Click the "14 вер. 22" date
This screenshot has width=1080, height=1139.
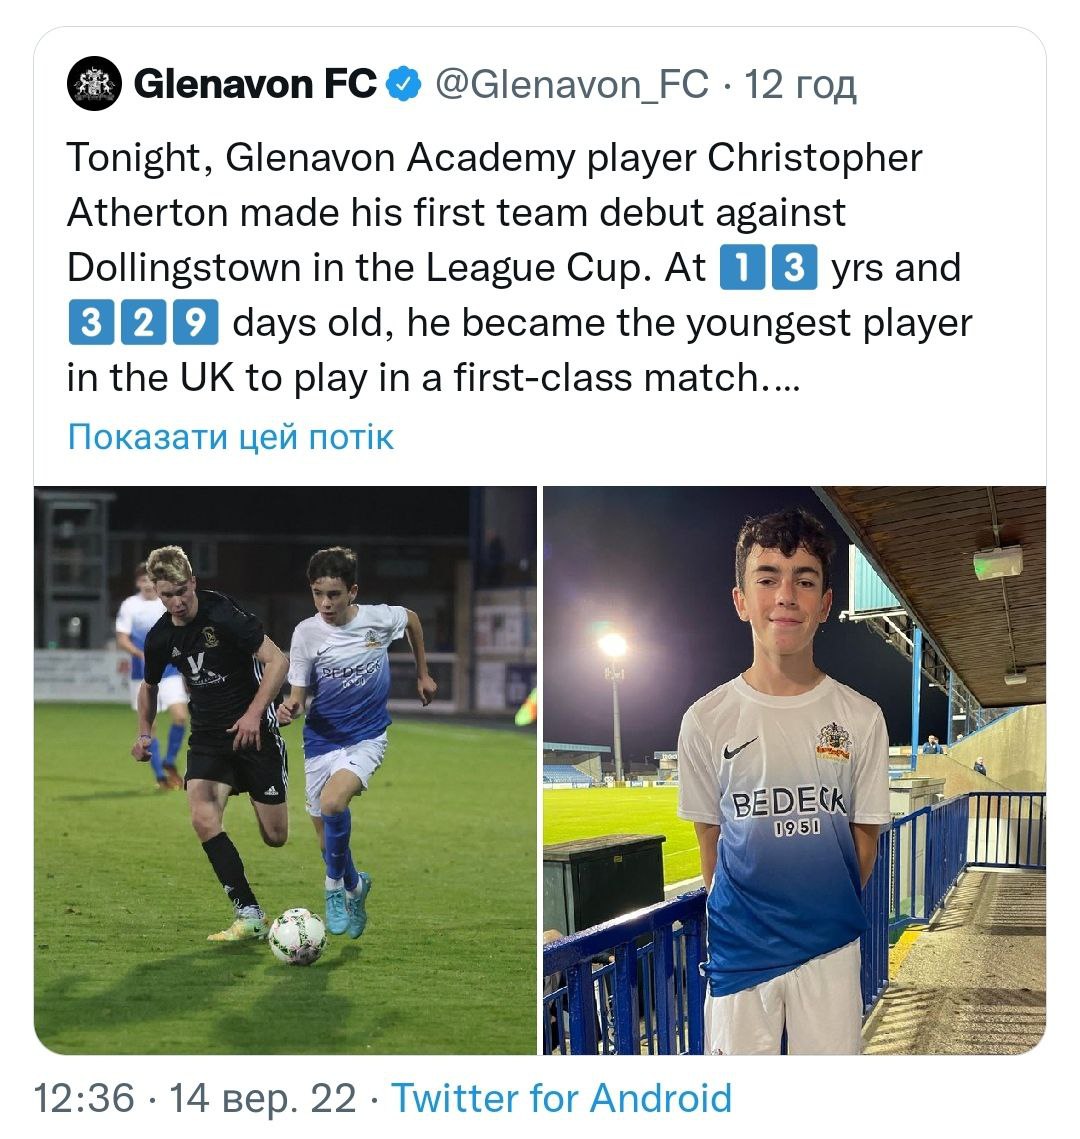pos(263,1098)
